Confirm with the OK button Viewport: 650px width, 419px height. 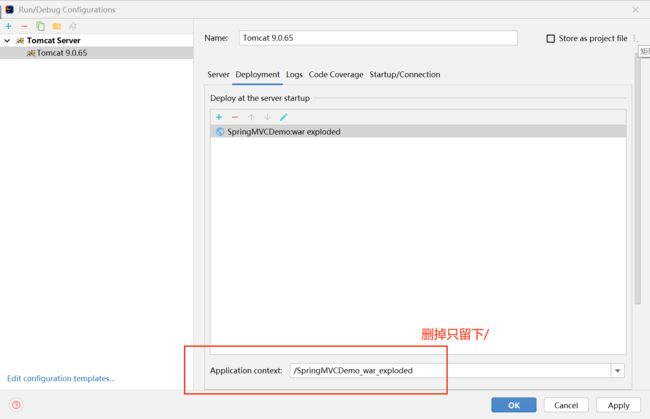514,405
